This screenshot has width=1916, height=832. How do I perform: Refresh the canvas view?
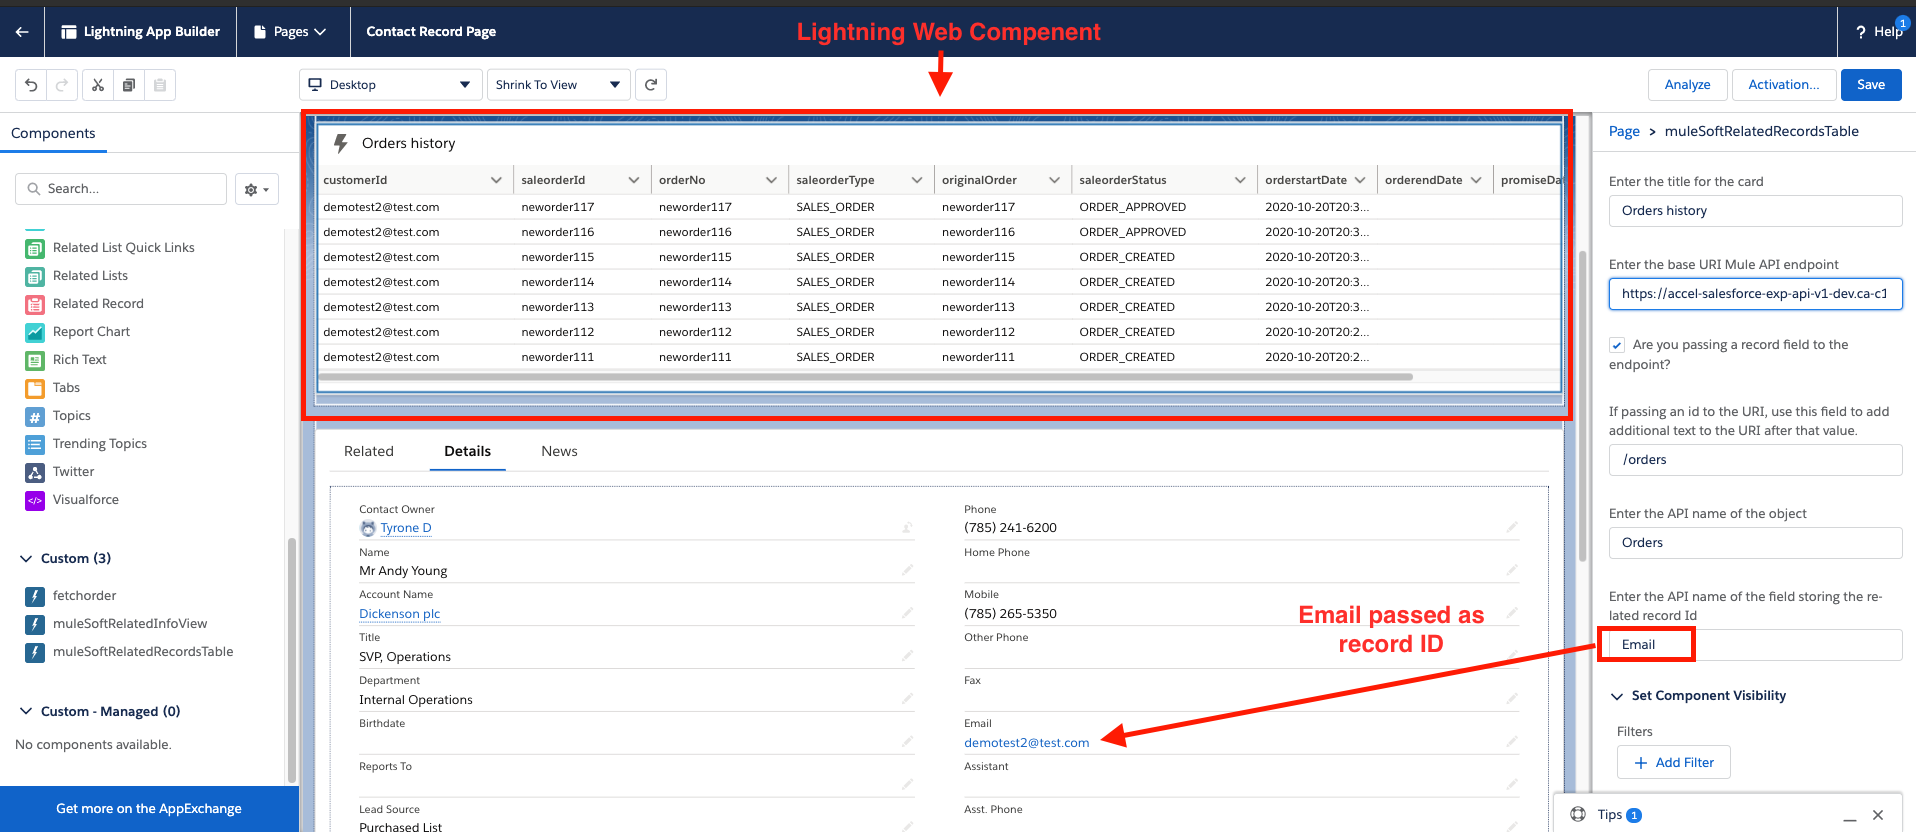click(651, 85)
